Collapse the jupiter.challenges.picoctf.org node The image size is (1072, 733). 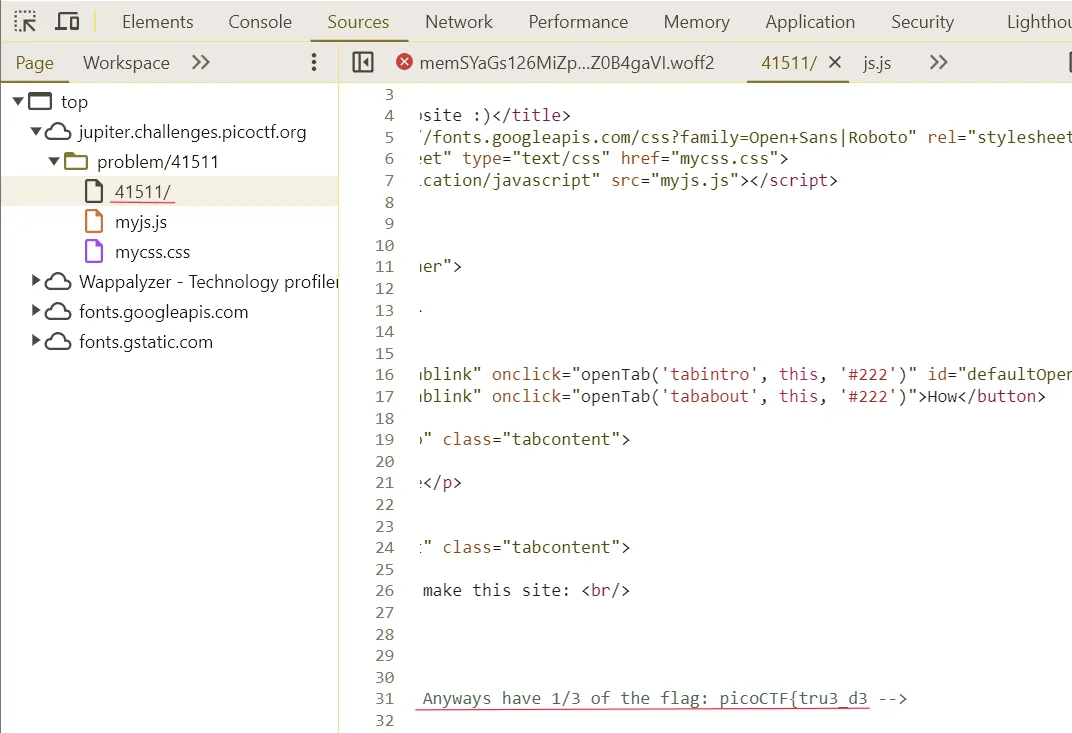coord(36,131)
